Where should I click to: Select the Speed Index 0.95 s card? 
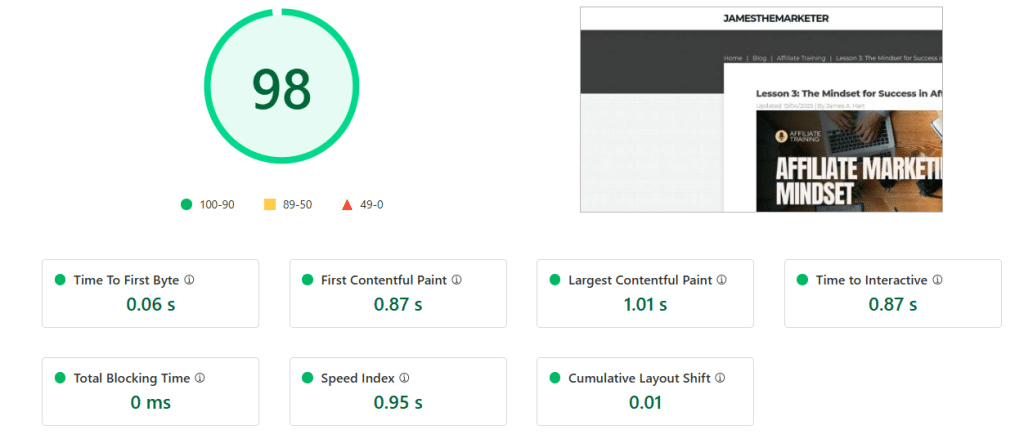click(398, 391)
